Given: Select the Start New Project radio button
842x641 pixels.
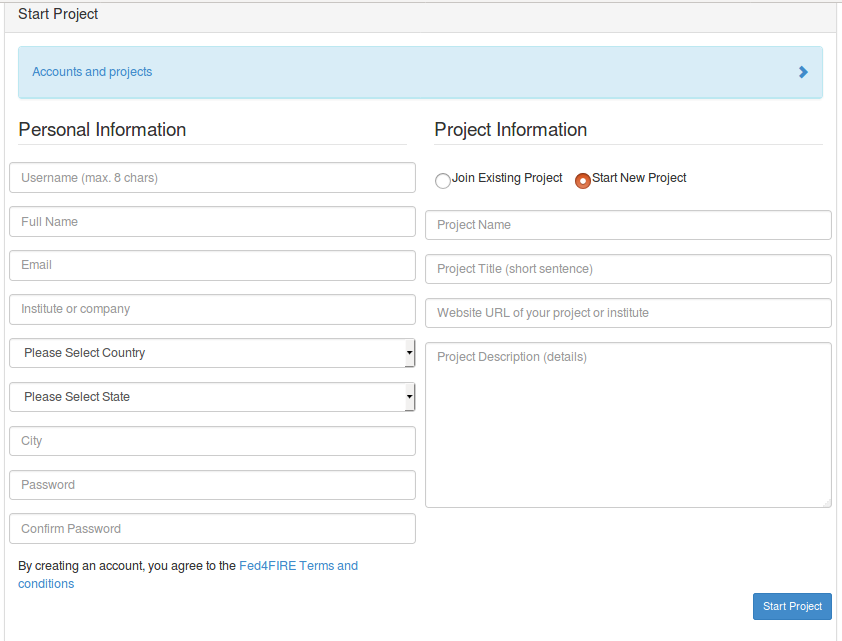Looking at the screenshot, I should [x=583, y=181].
